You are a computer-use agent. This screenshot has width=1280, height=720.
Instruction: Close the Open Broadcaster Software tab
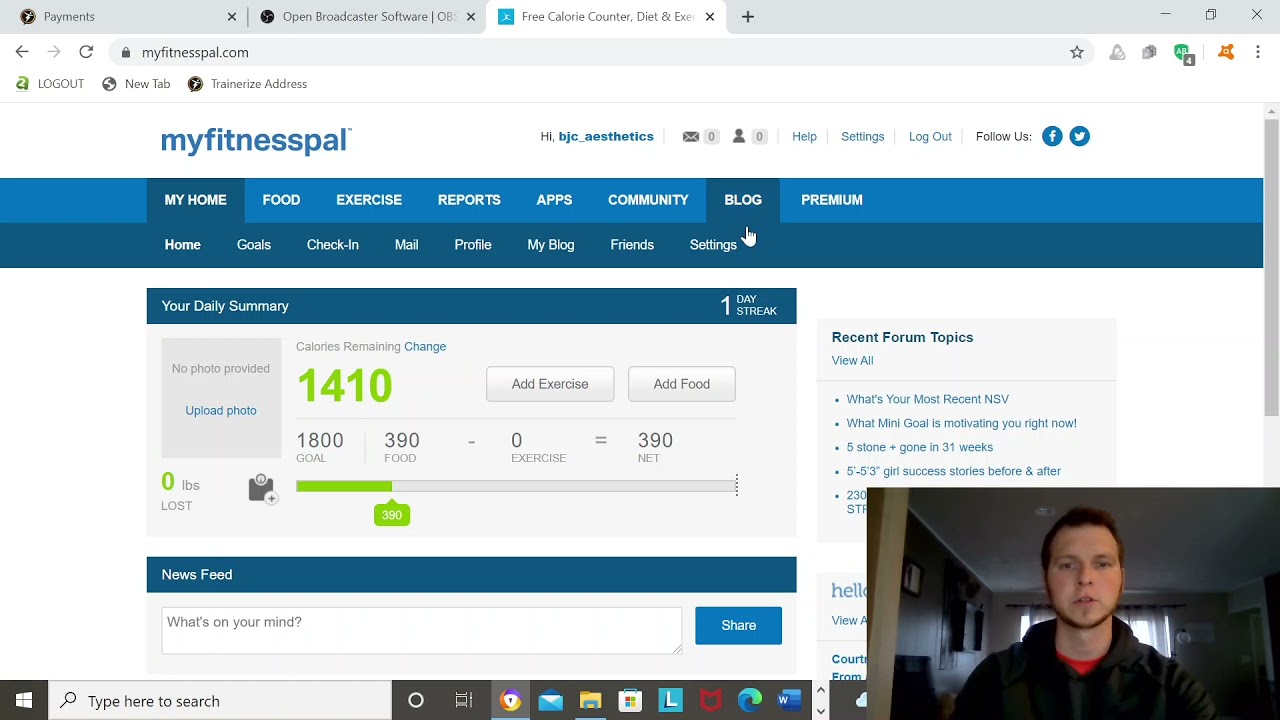point(471,17)
